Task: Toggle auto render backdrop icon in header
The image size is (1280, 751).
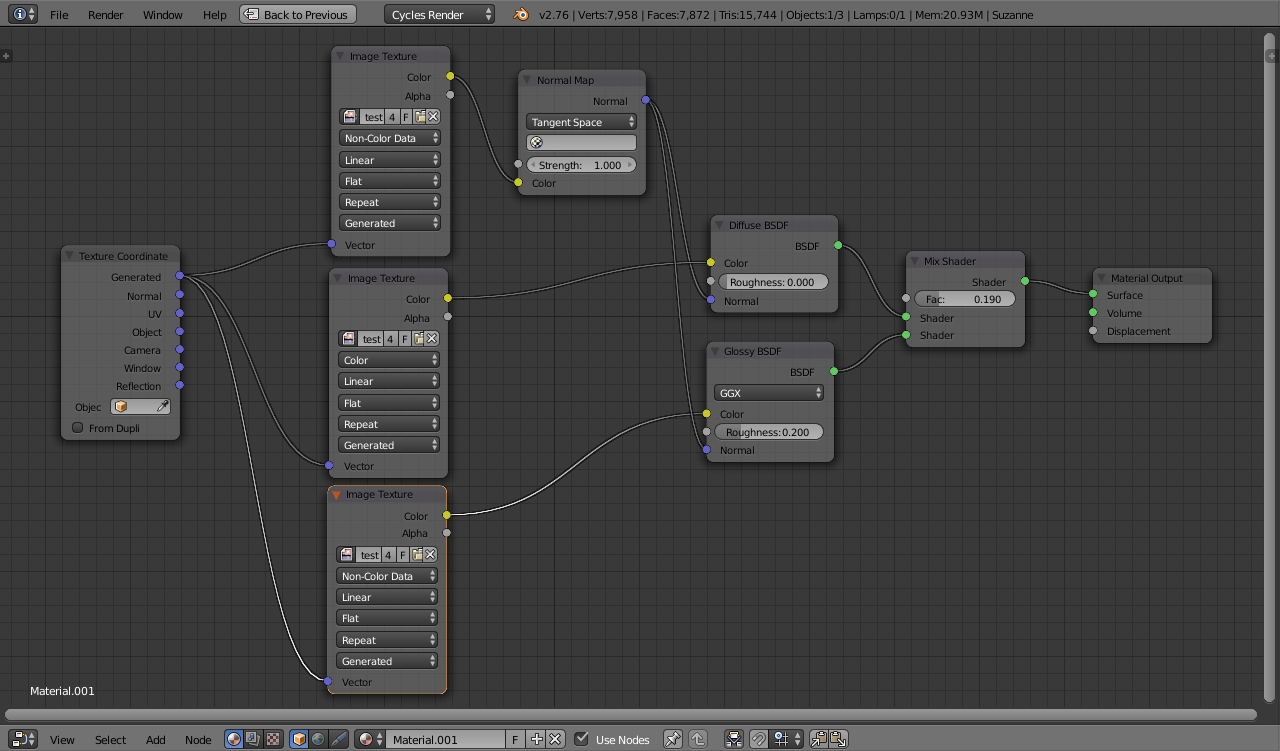Action: 735,739
